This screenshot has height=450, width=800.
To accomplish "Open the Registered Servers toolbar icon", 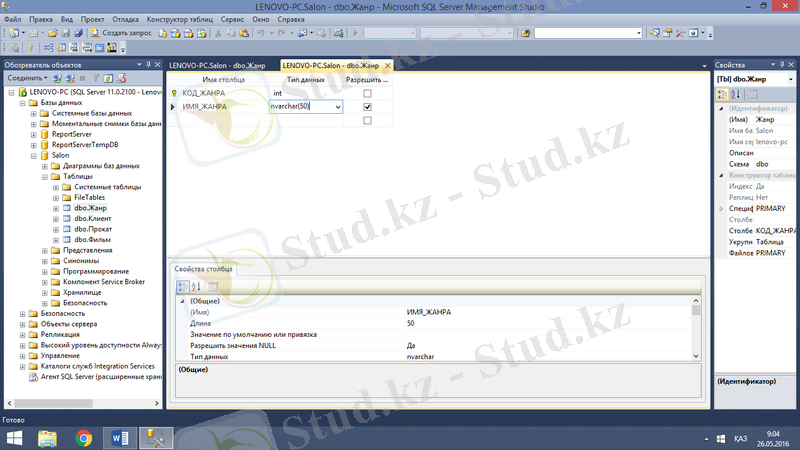I will [655, 33].
